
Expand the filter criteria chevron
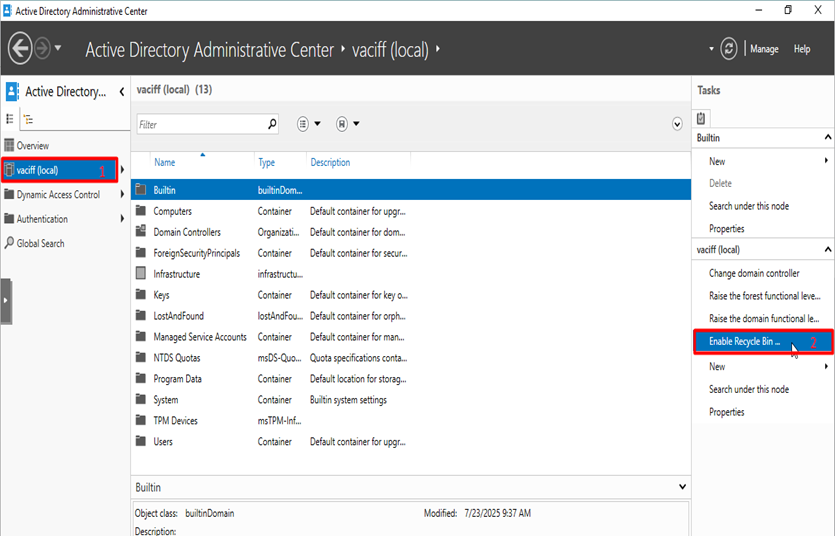(677, 125)
